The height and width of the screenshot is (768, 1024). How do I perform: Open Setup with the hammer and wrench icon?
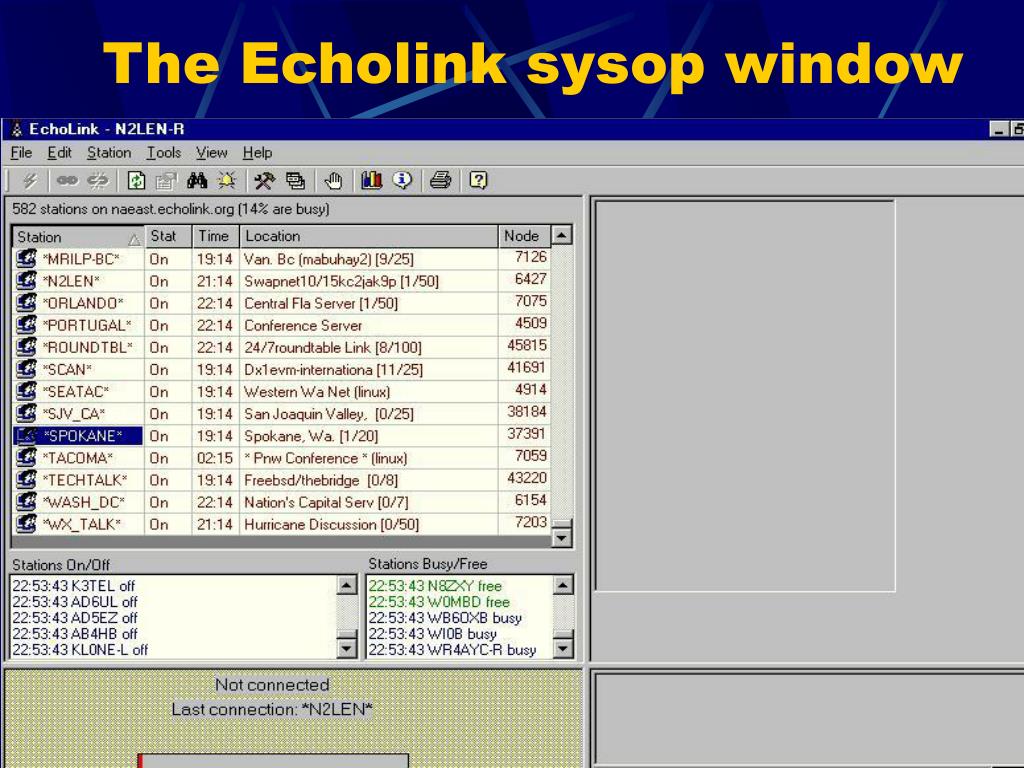[264, 180]
